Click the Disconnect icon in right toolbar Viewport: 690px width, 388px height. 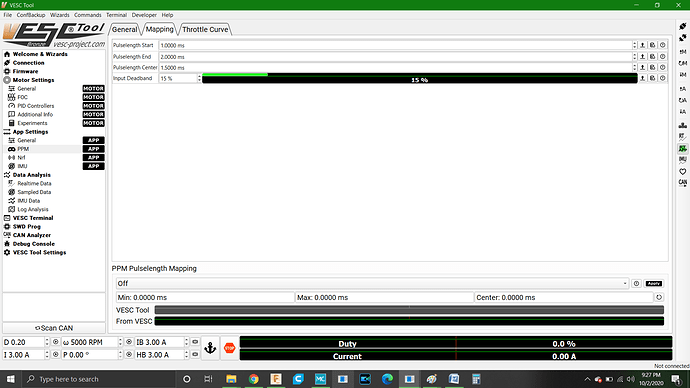click(x=683, y=38)
